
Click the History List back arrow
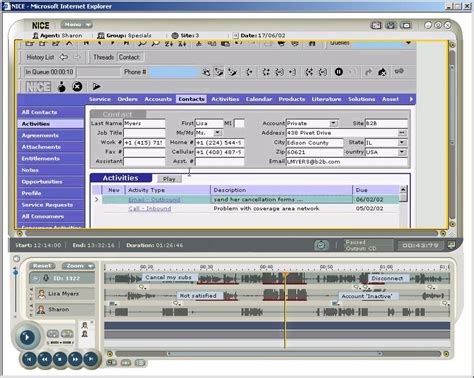pyautogui.click(x=64, y=57)
